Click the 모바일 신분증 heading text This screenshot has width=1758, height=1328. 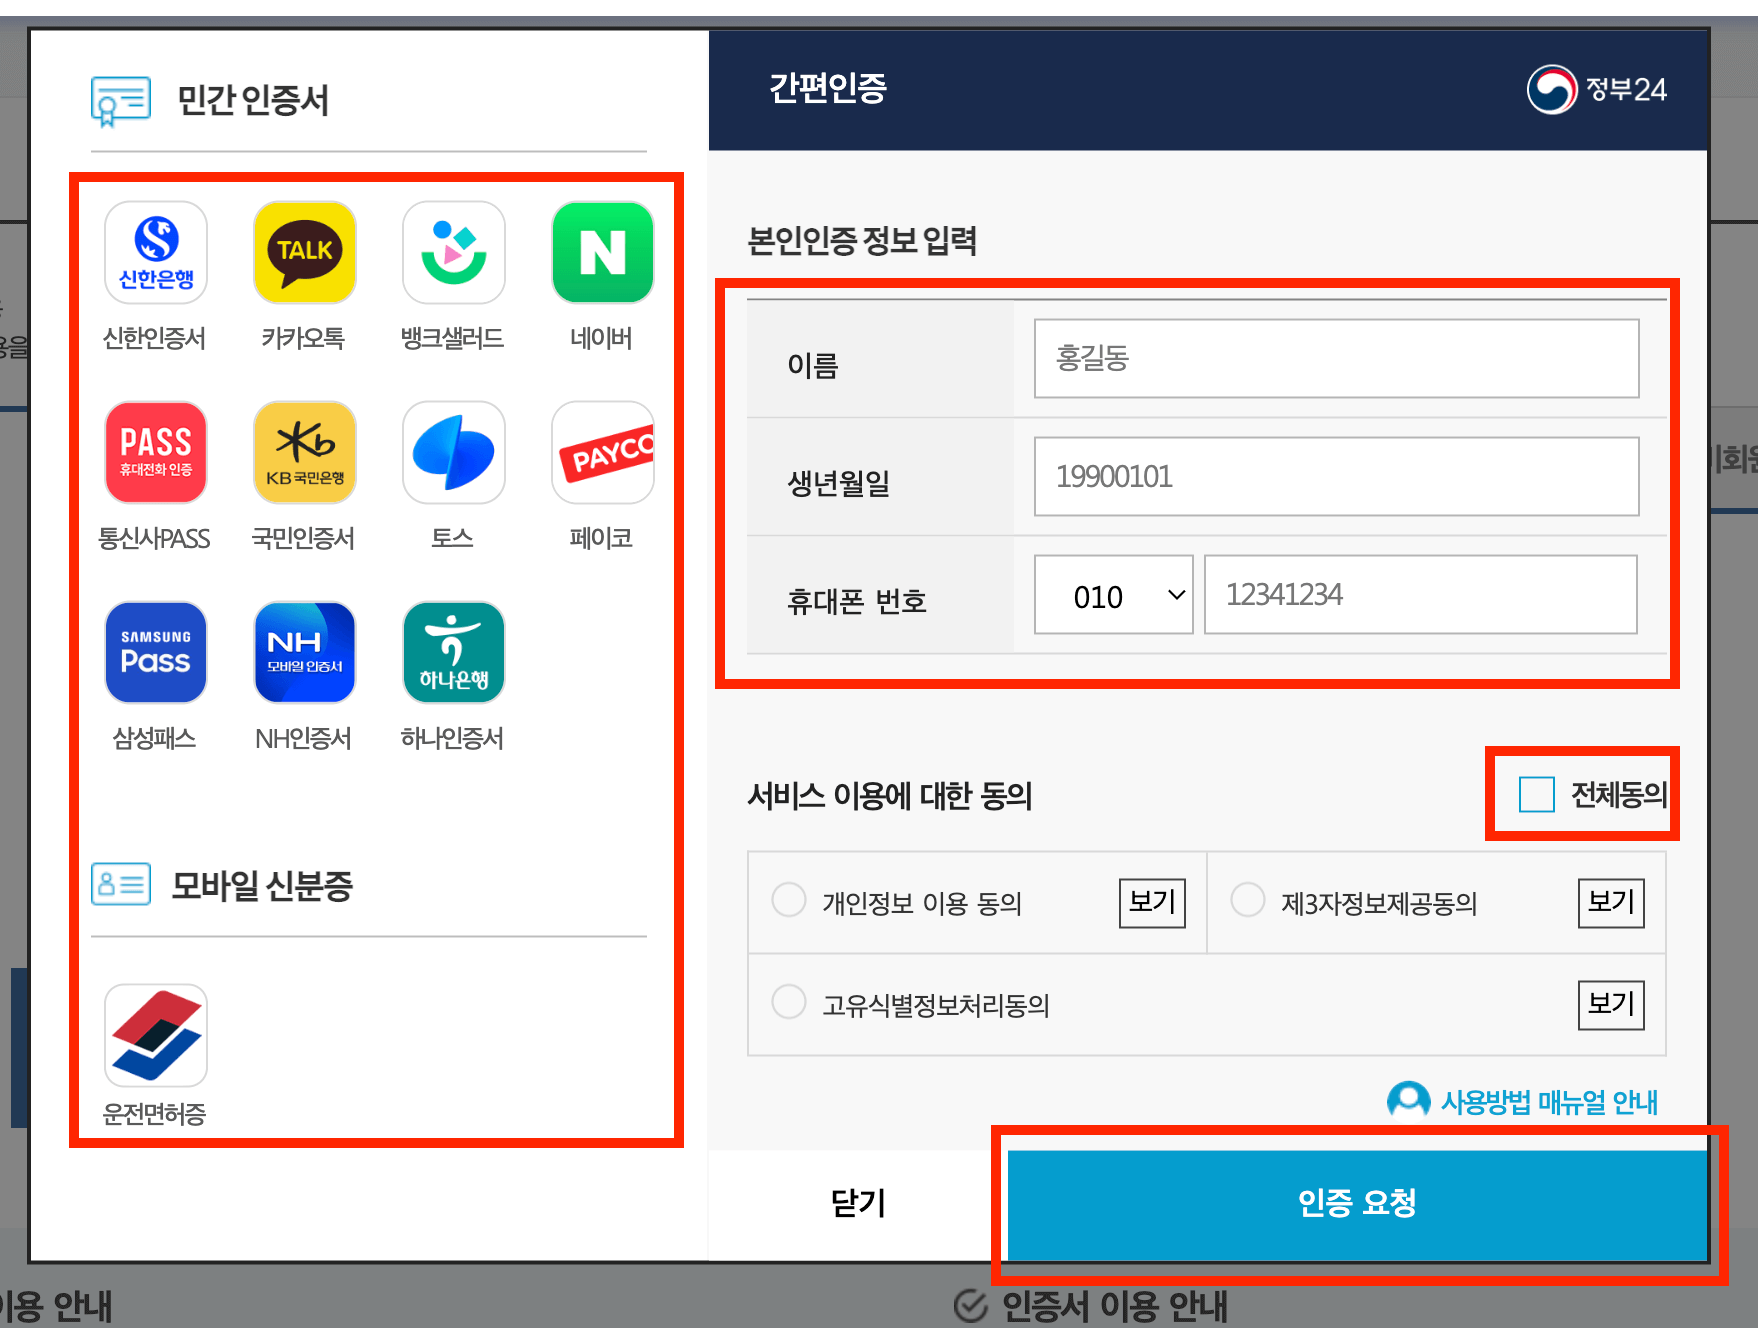tap(262, 886)
